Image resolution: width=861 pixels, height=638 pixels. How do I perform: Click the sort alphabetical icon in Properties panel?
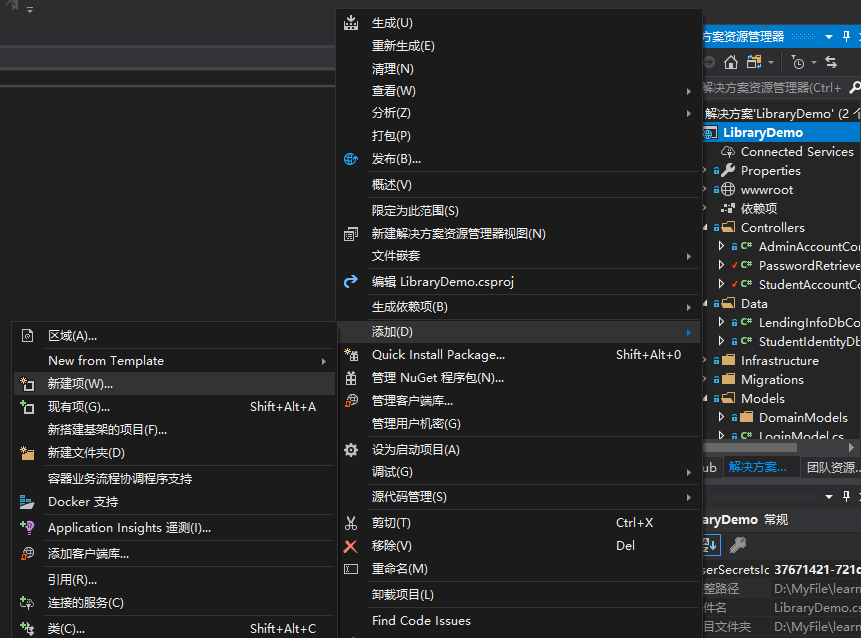point(711,545)
